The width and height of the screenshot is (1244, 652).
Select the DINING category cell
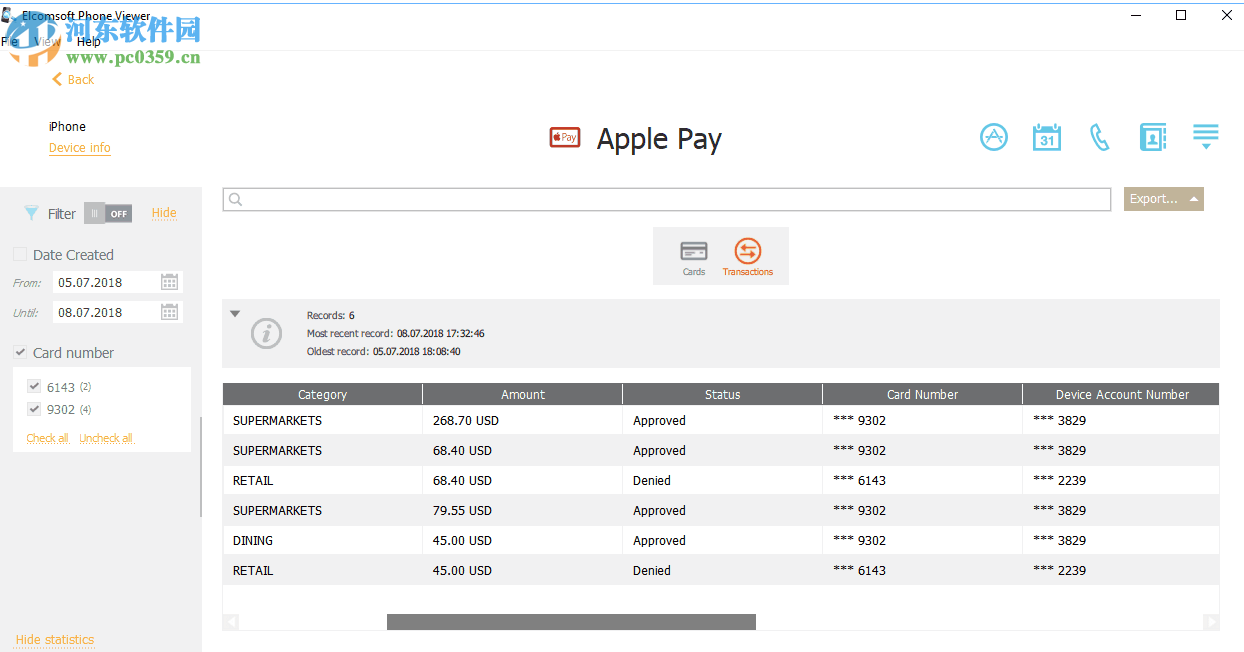(x=322, y=540)
